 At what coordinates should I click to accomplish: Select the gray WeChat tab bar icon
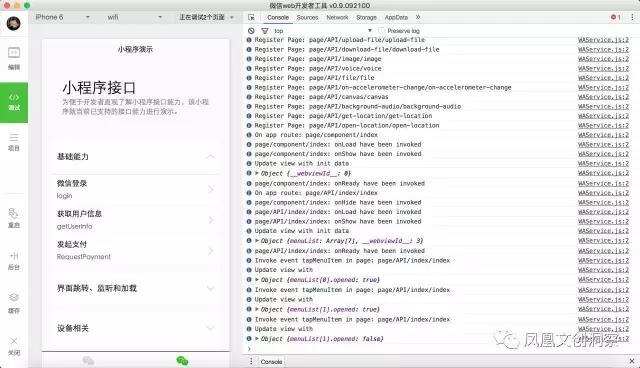(x=88, y=360)
